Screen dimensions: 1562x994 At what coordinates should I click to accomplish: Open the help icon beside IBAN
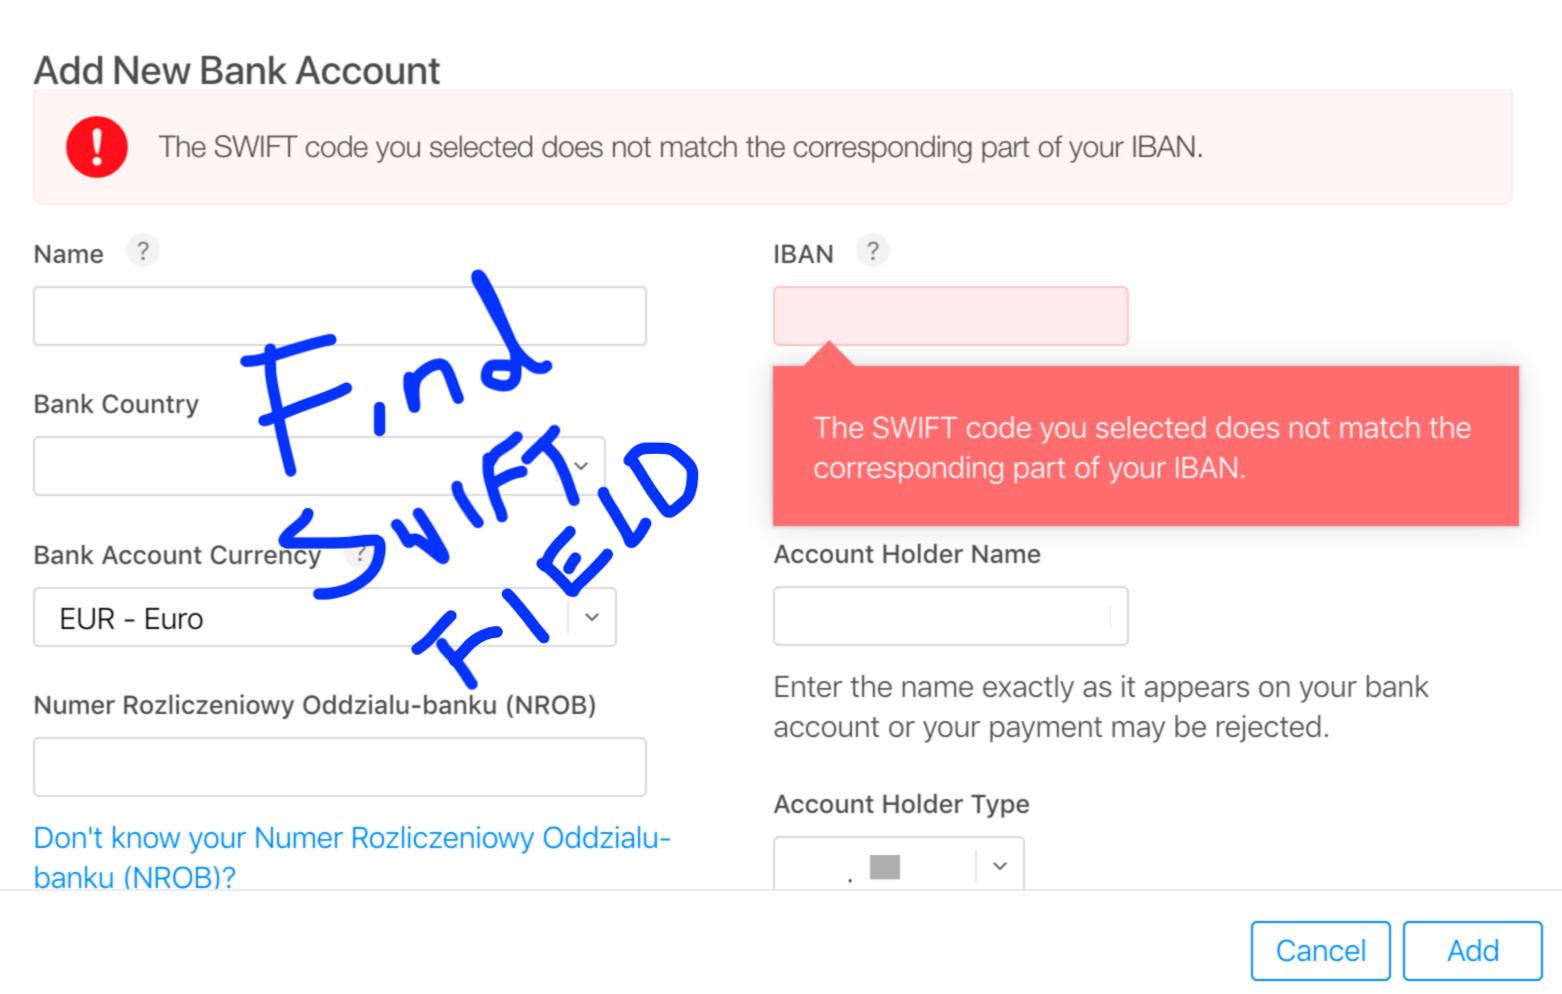pyautogui.click(x=873, y=251)
